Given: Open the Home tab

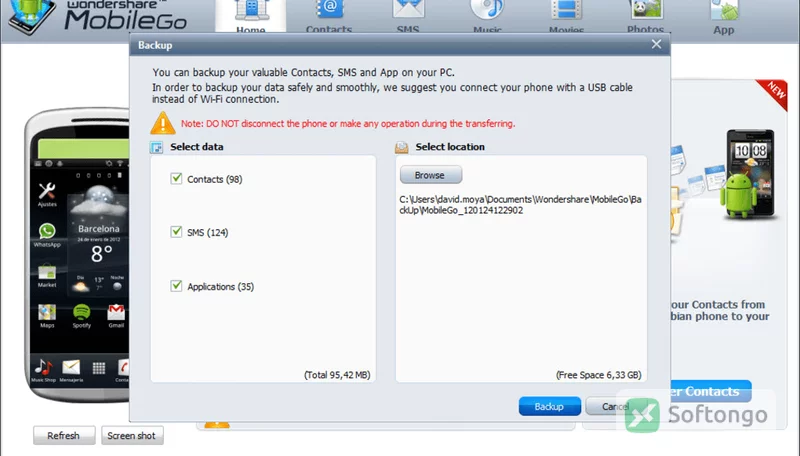Looking at the screenshot, I should tap(251, 16).
